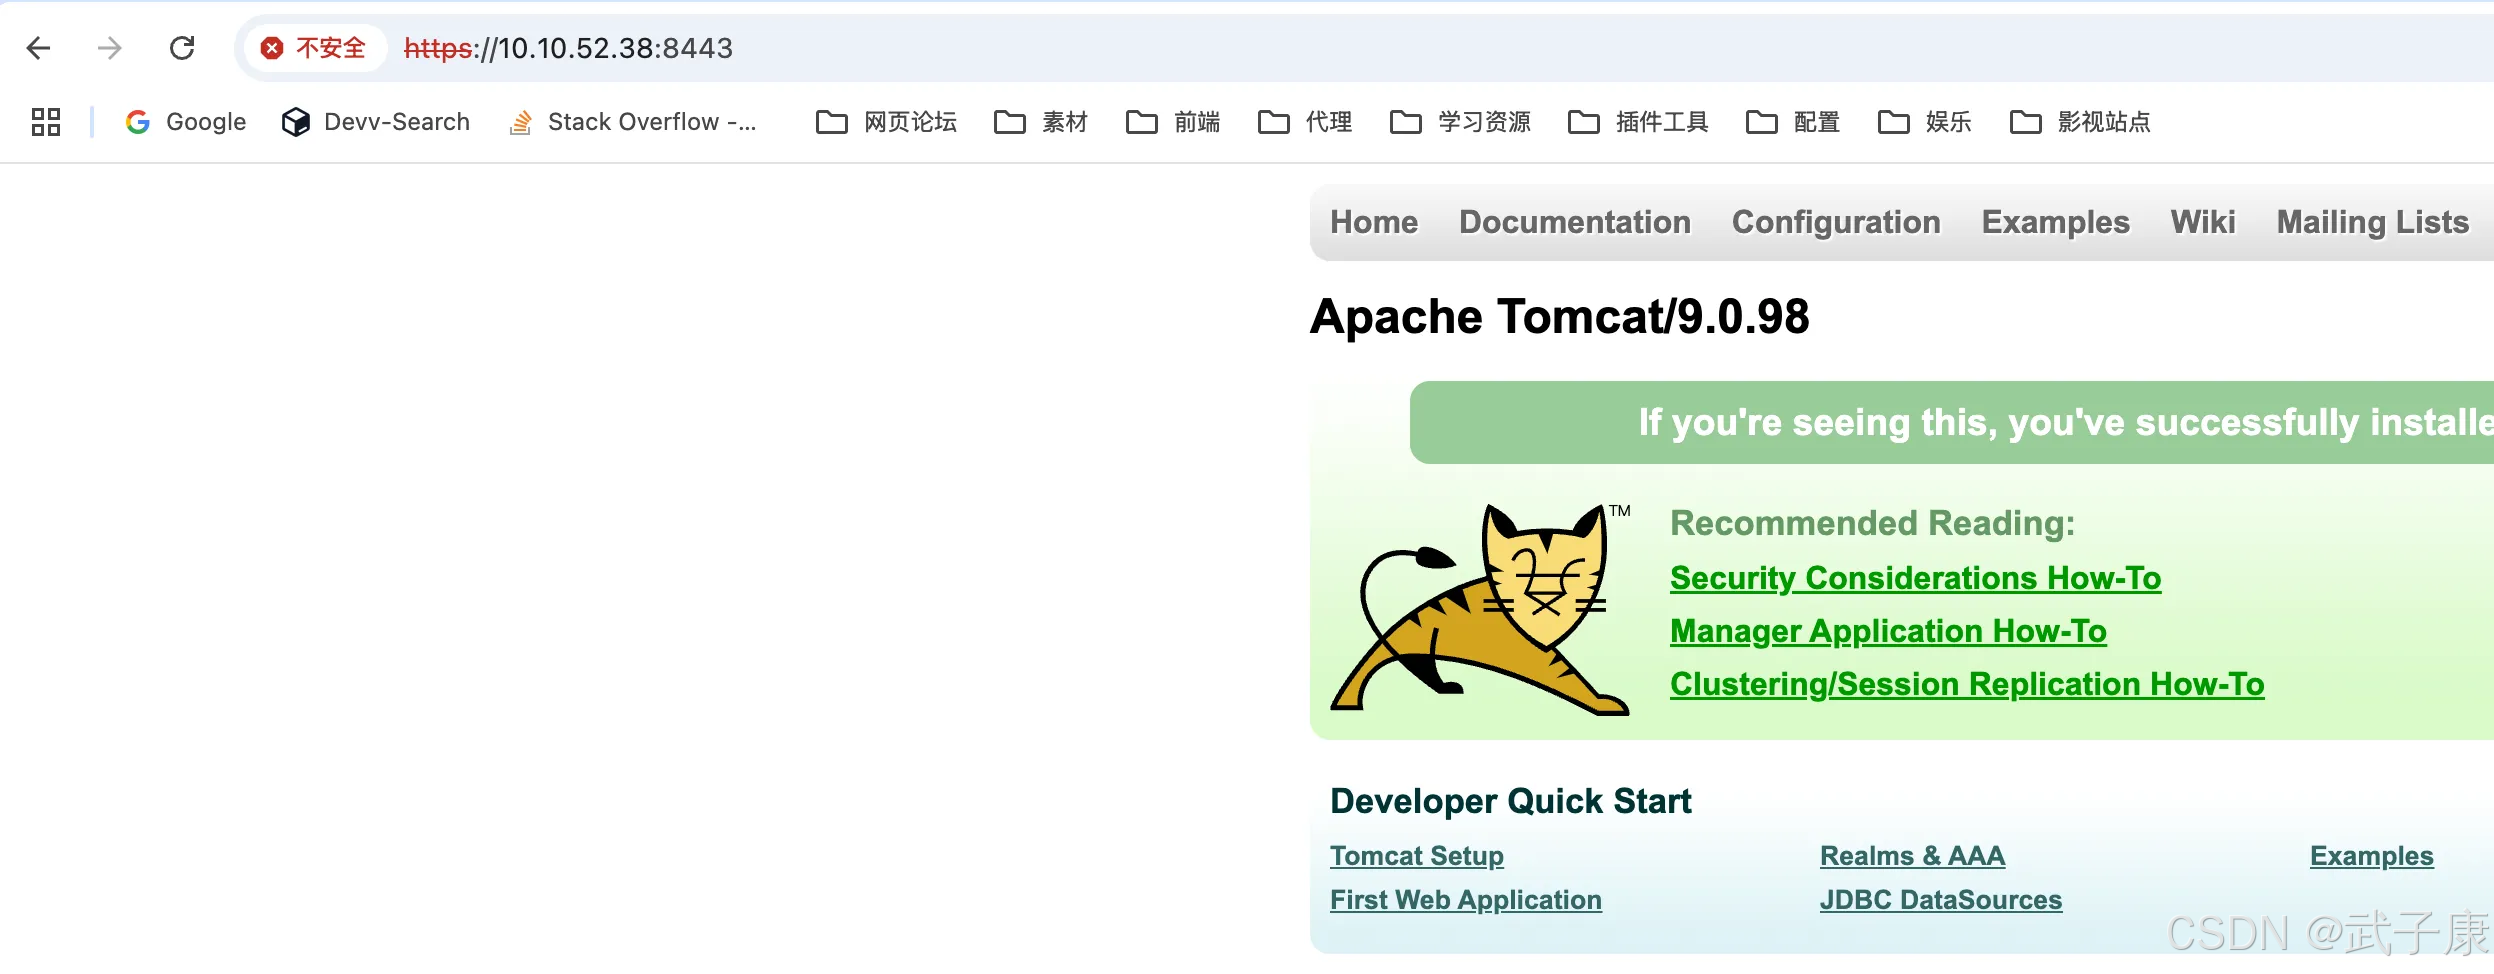Open the 素材 bookmark folder
Viewport: 2494px width, 974px height.
click(x=1041, y=122)
